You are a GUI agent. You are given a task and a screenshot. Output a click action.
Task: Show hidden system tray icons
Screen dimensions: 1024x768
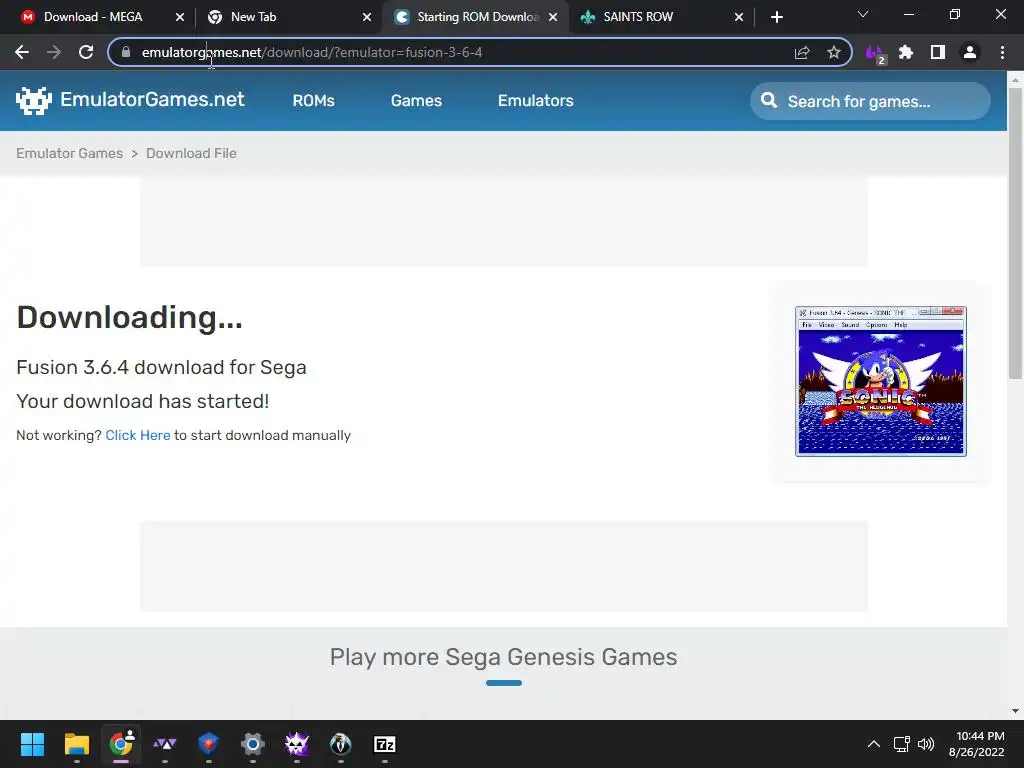pyautogui.click(x=873, y=744)
